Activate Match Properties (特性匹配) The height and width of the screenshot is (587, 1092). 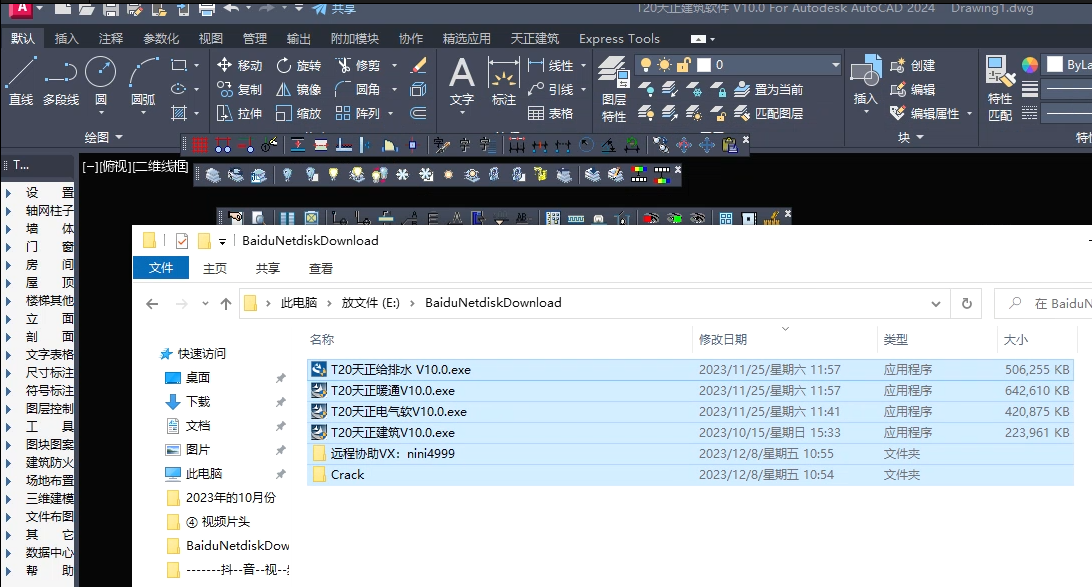tap(1000, 89)
